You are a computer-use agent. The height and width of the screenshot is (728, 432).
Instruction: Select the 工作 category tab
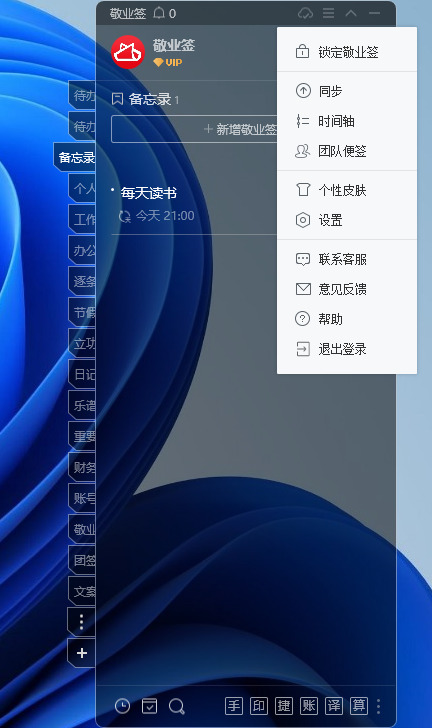tap(82, 219)
